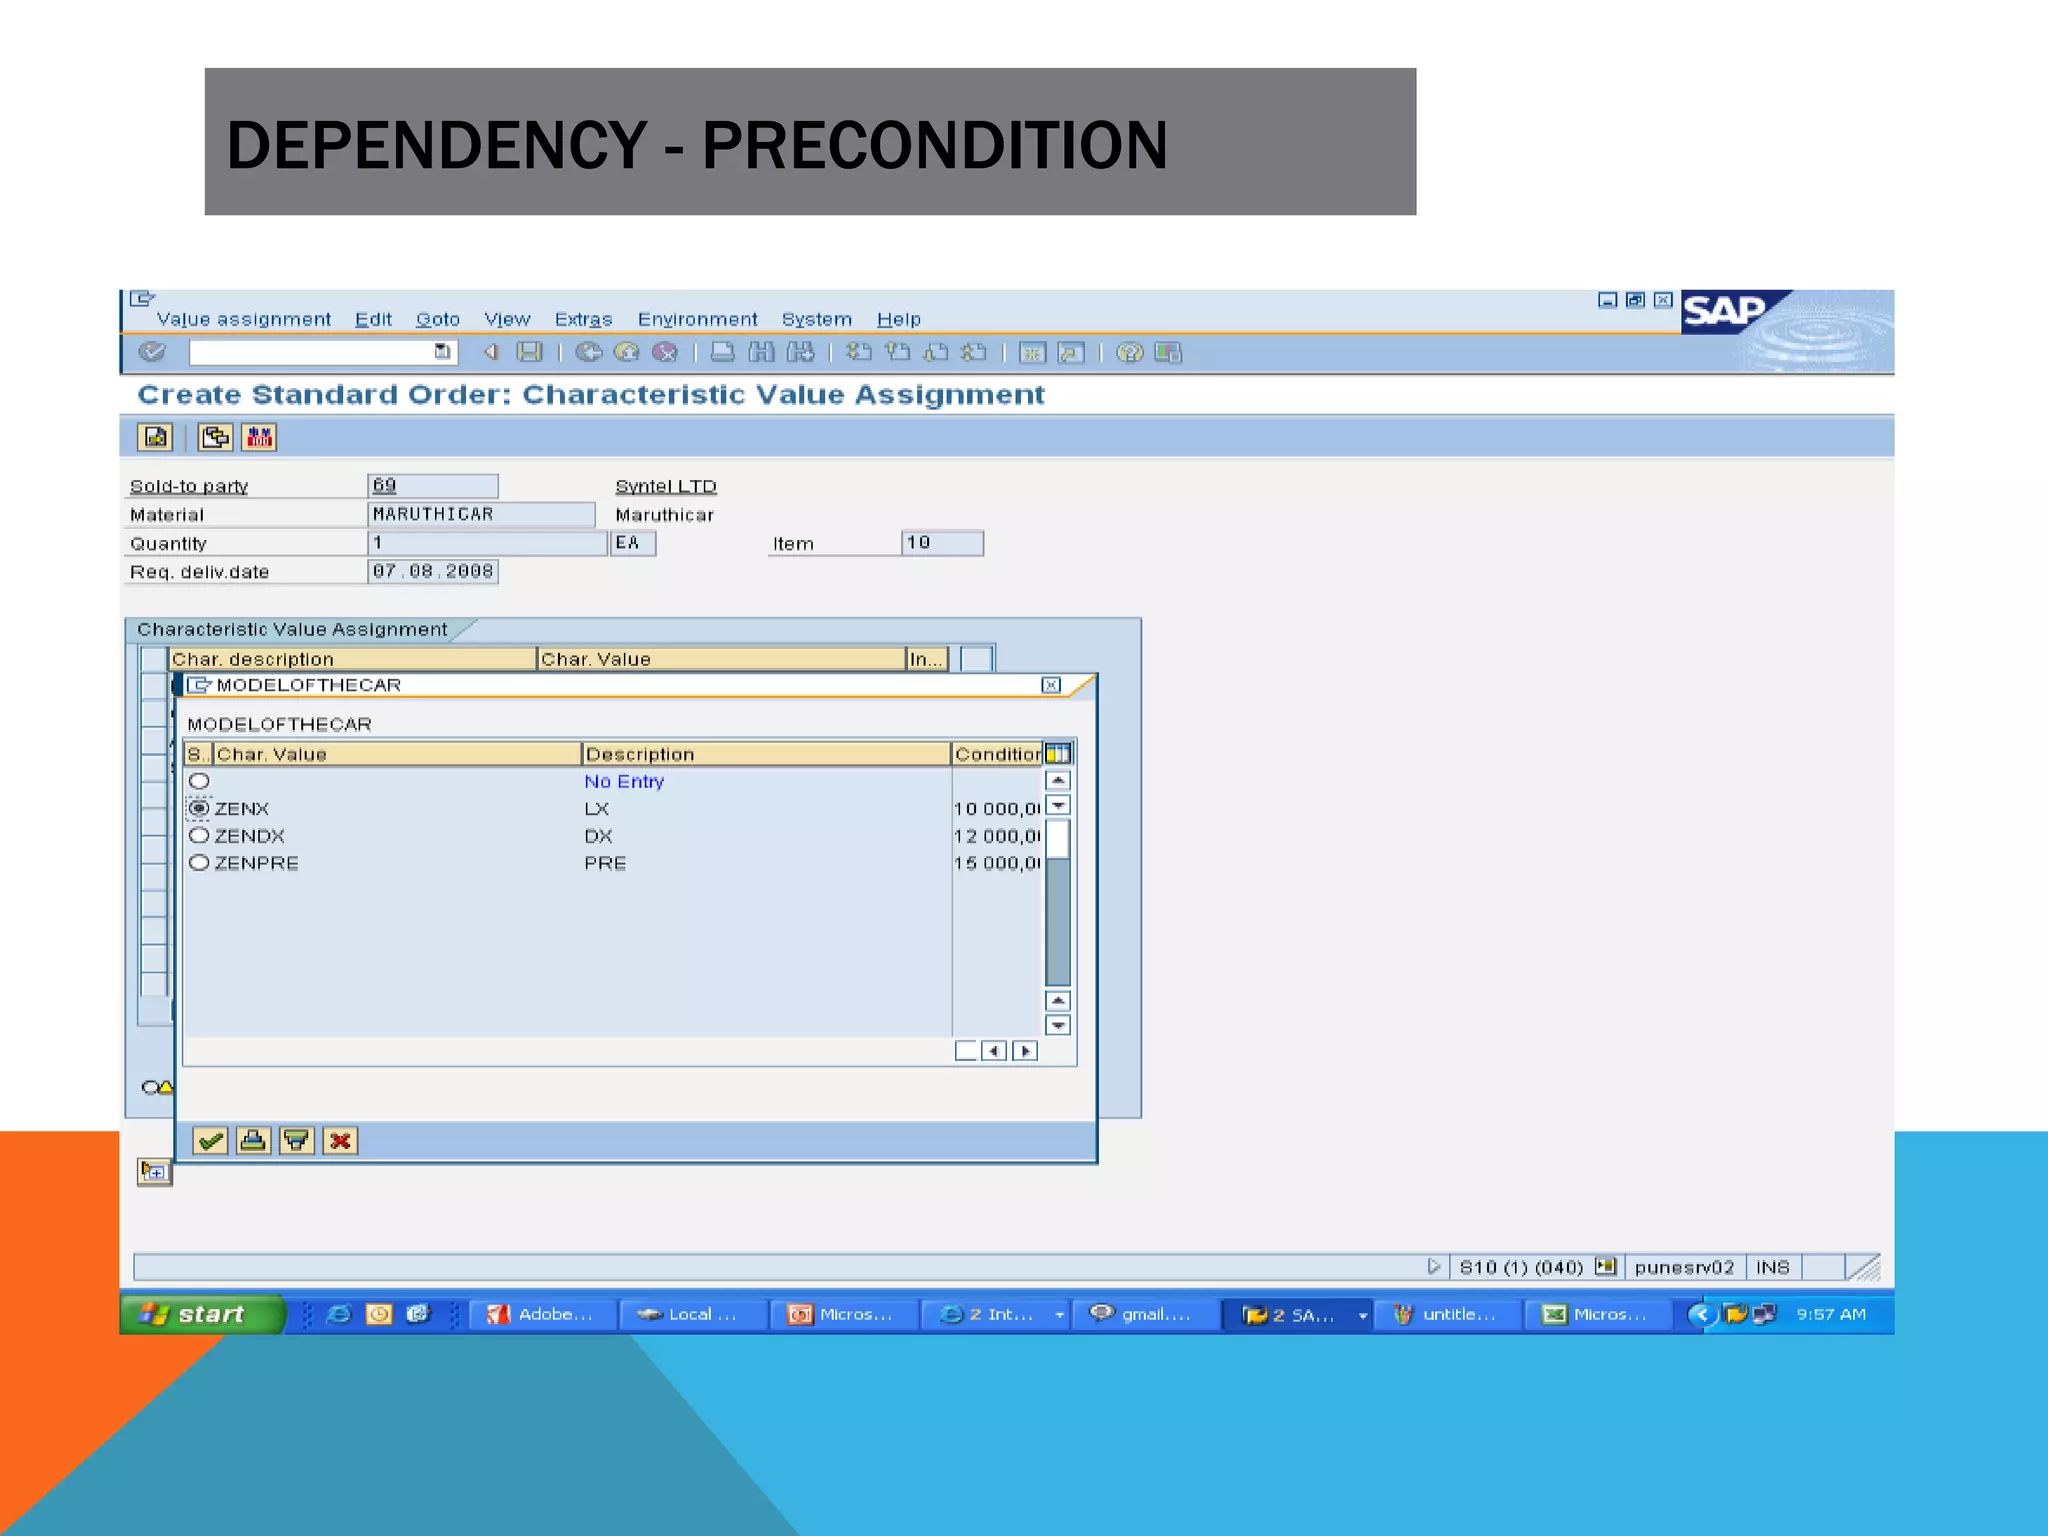Screen dimensions: 2048x1536
Task: Click the Next Page icon in toolbar
Action: point(936,352)
